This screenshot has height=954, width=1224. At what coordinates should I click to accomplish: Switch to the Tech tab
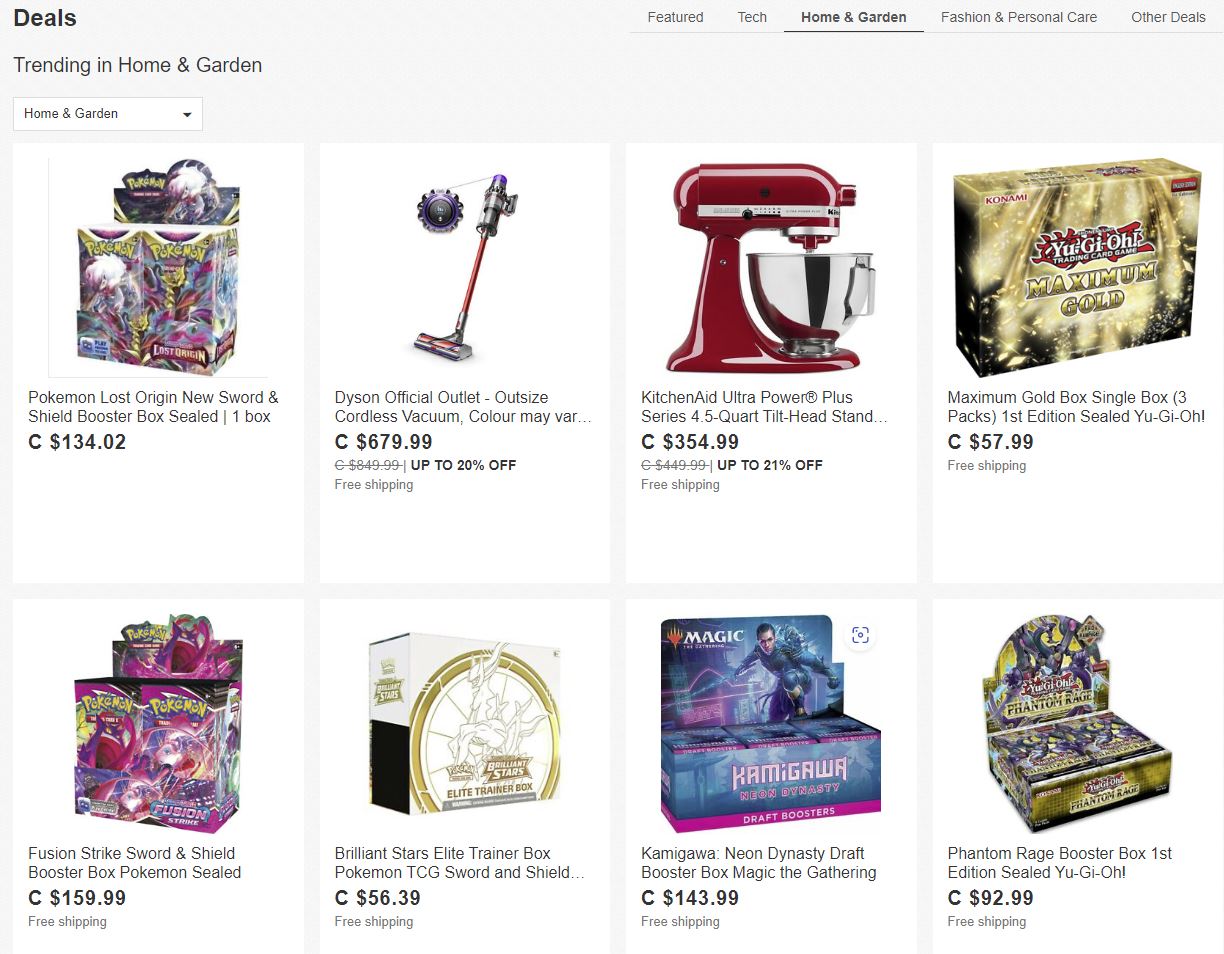tap(752, 17)
